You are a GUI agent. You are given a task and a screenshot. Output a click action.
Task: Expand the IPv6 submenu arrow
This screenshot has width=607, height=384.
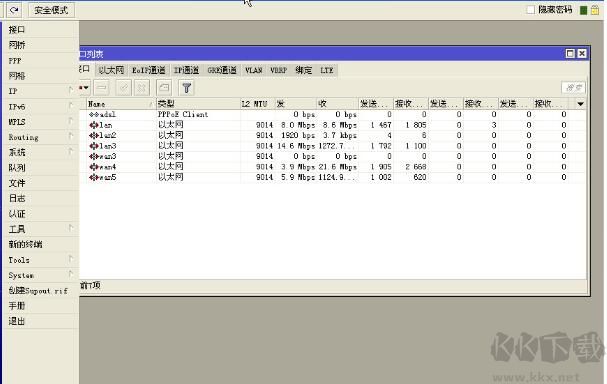click(x=70, y=105)
